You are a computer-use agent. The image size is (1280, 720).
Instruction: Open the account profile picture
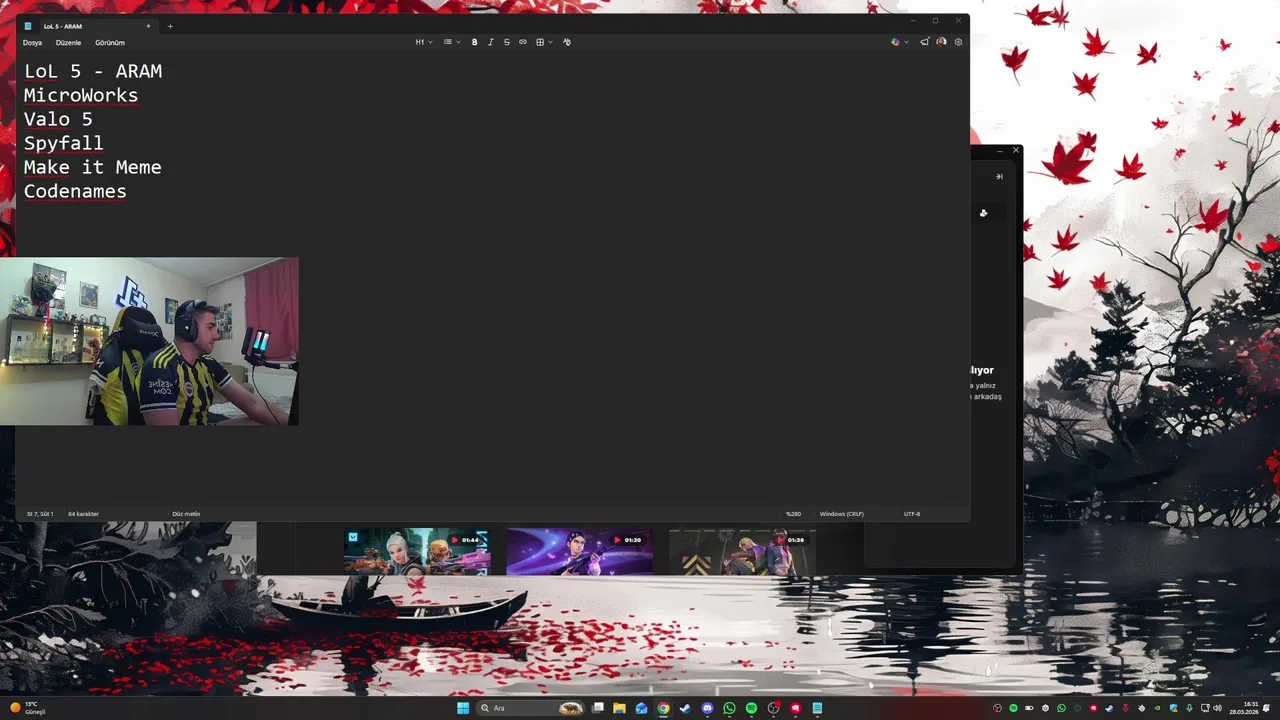click(941, 42)
